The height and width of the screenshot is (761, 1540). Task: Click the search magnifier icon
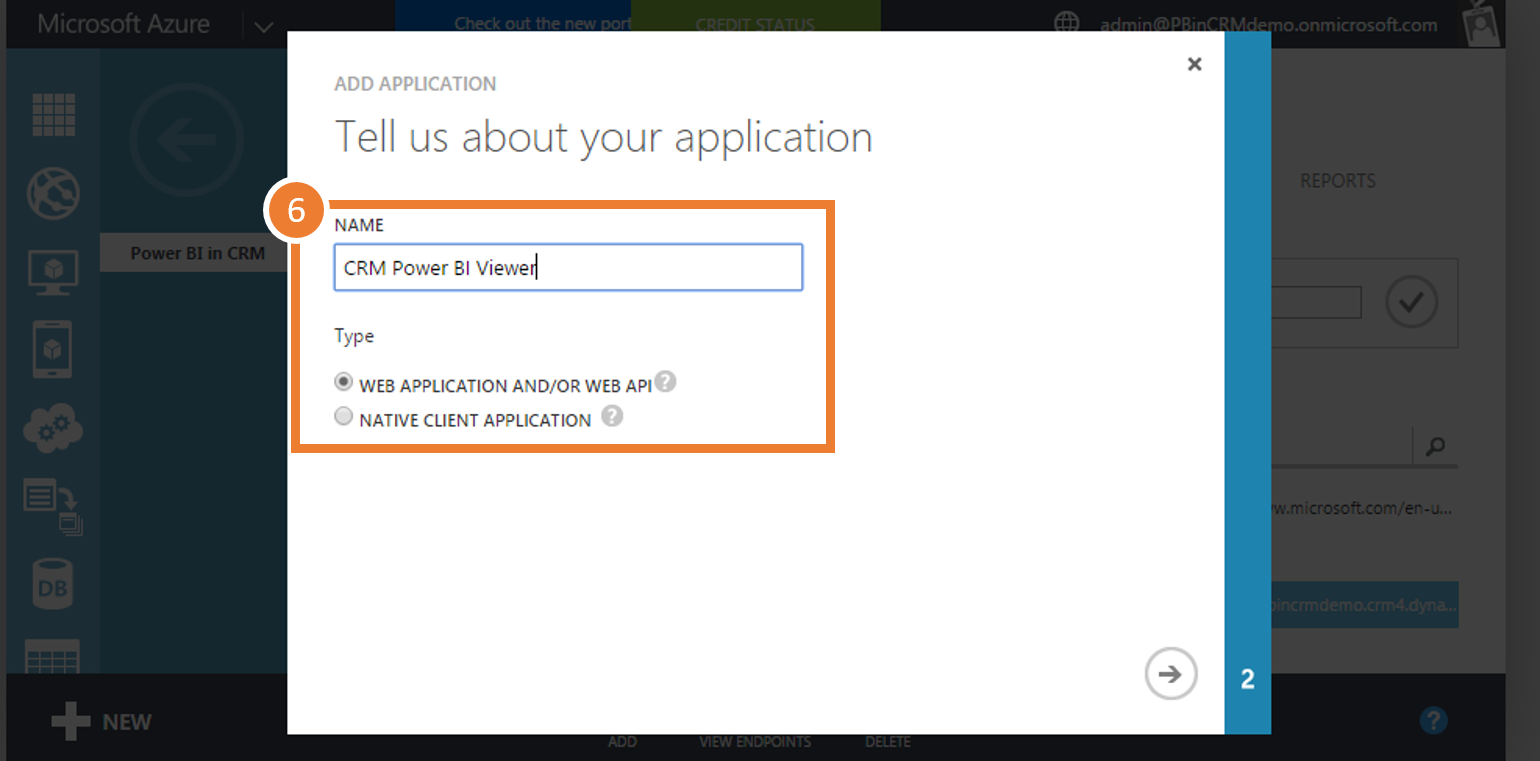pos(1436,446)
